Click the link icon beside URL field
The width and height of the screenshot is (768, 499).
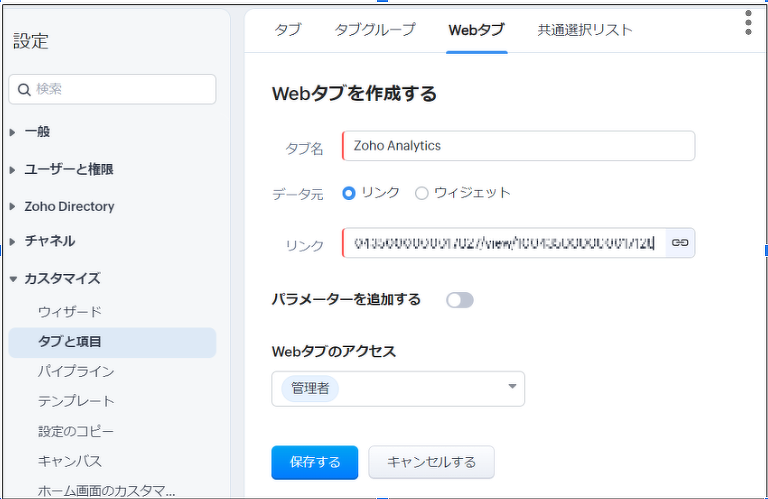pyautogui.click(x=680, y=243)
